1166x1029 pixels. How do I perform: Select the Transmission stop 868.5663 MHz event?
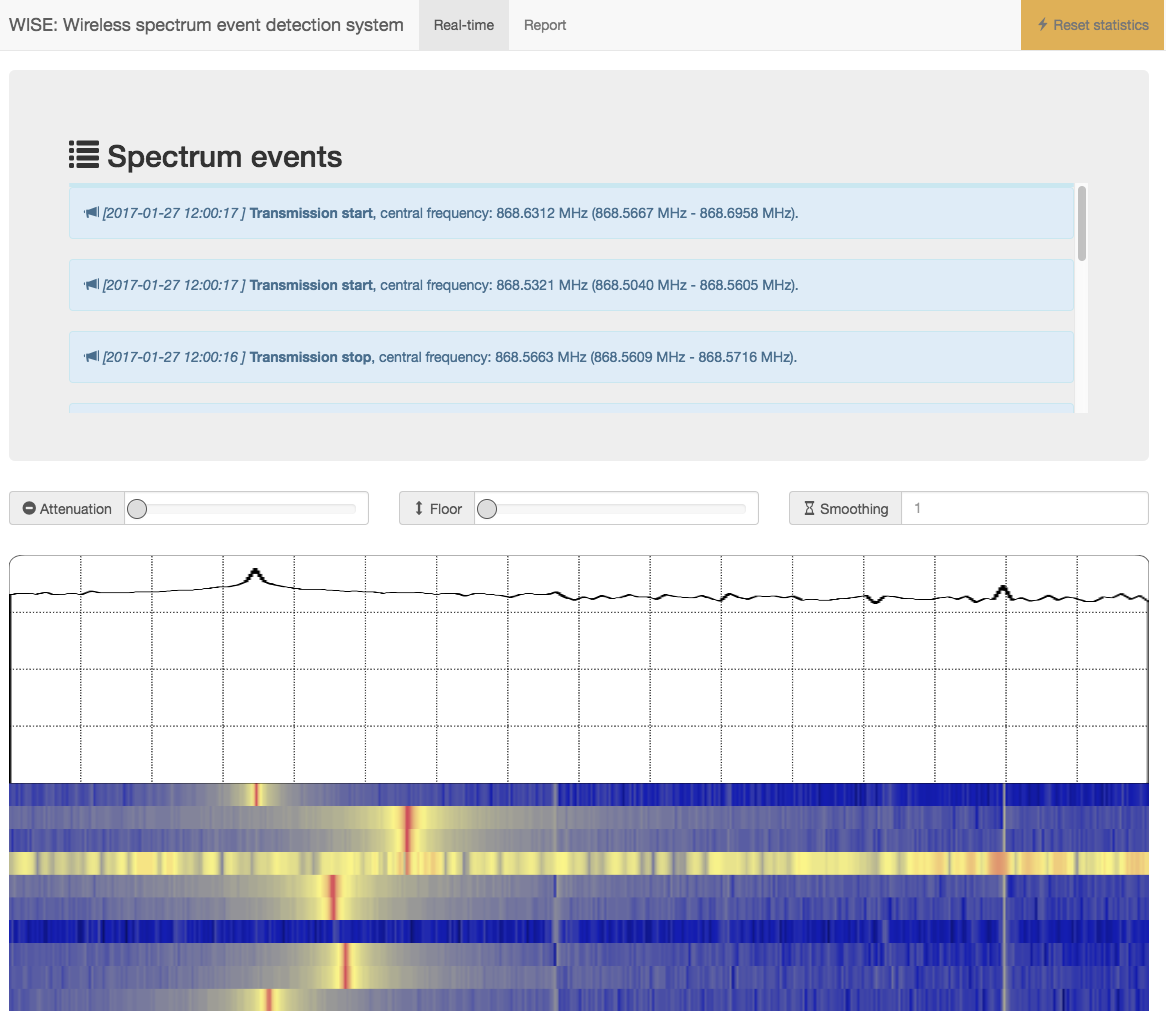(570, 357)
